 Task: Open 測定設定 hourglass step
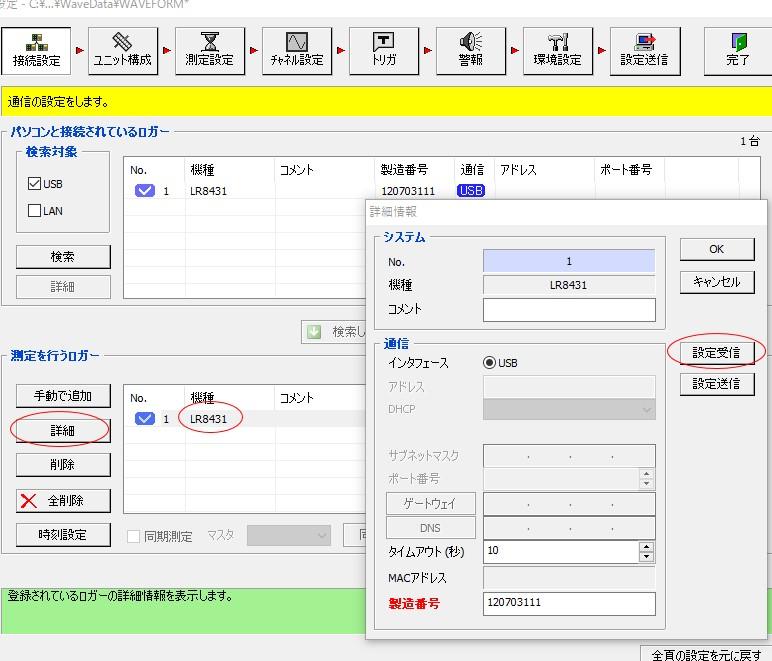[210, 51]
